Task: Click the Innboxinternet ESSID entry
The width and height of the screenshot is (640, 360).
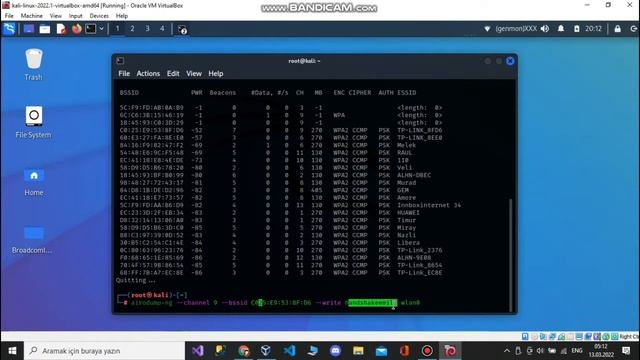Action: (x=429, y=205)
